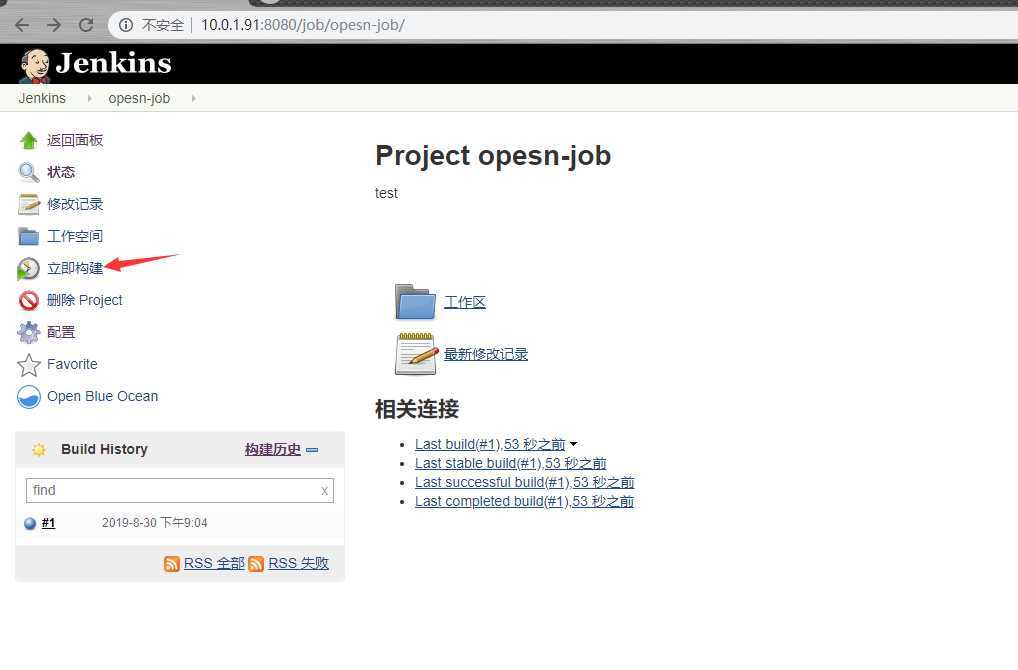The image size is (1018, 670).
Task: Open 状态 sidebar link
Action: point(61,172)
